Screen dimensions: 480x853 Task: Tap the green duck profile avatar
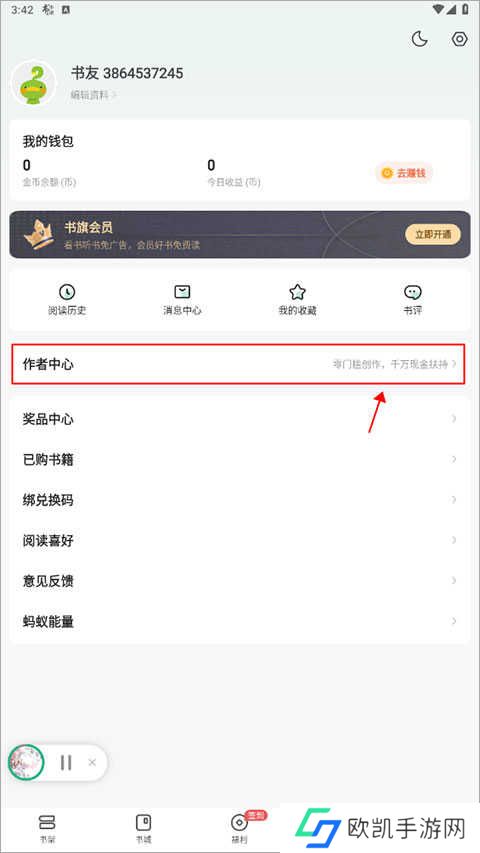[33, 82]
